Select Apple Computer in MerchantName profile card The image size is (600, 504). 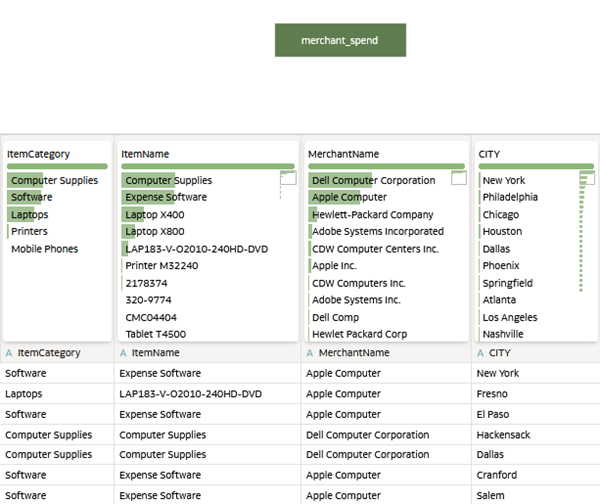(349, 197)
